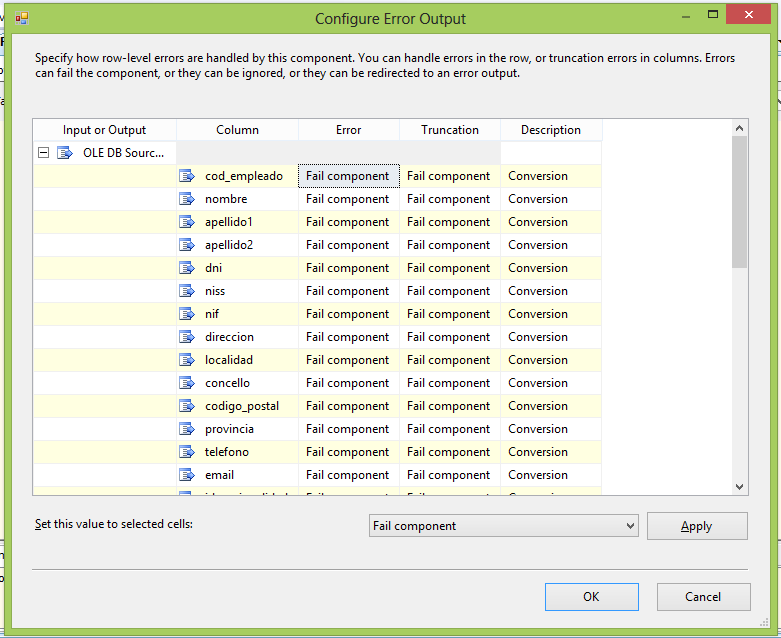Collapse the OLE DB Source tree node
781x638 pixels.
coord(43,153)
